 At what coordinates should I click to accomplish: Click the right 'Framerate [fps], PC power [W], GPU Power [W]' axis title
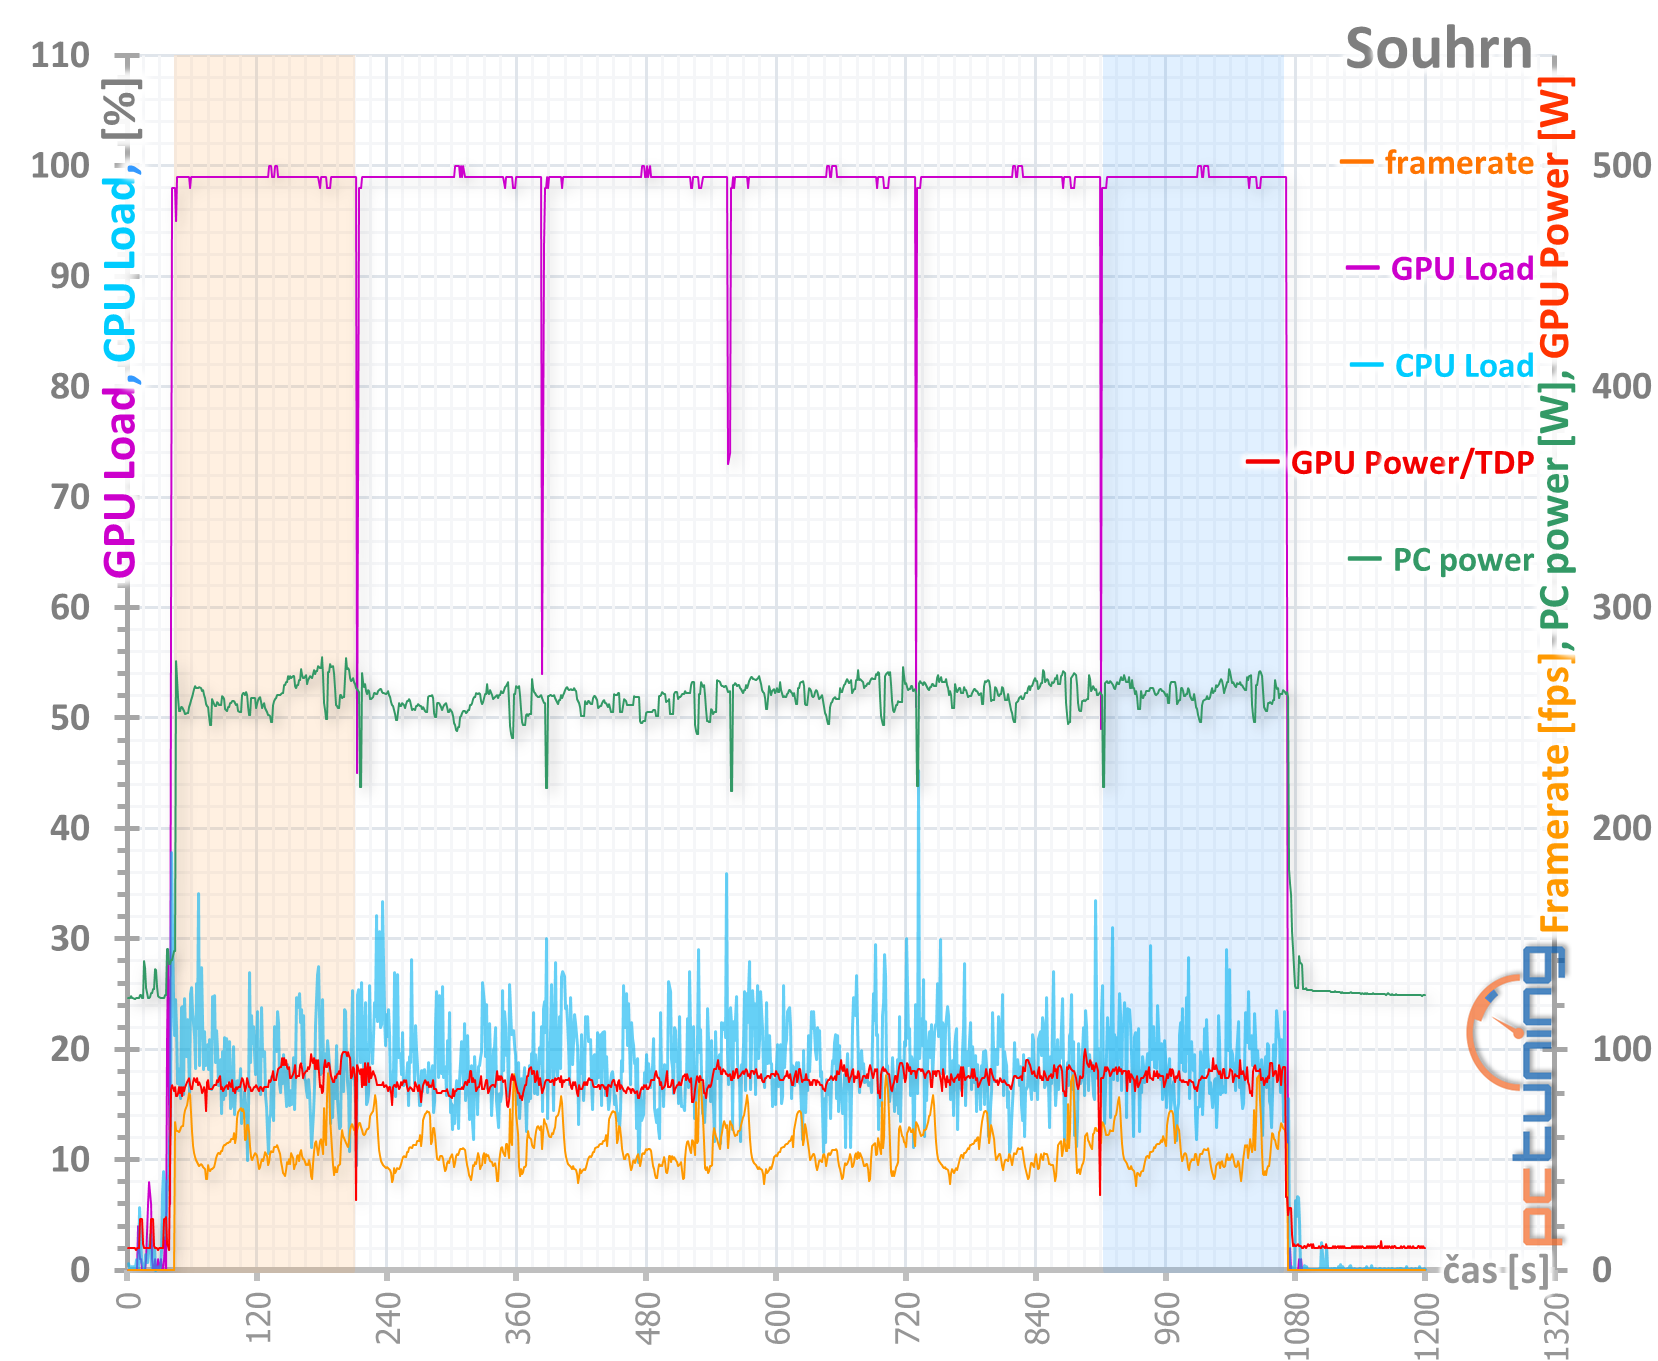point(1555,505)
